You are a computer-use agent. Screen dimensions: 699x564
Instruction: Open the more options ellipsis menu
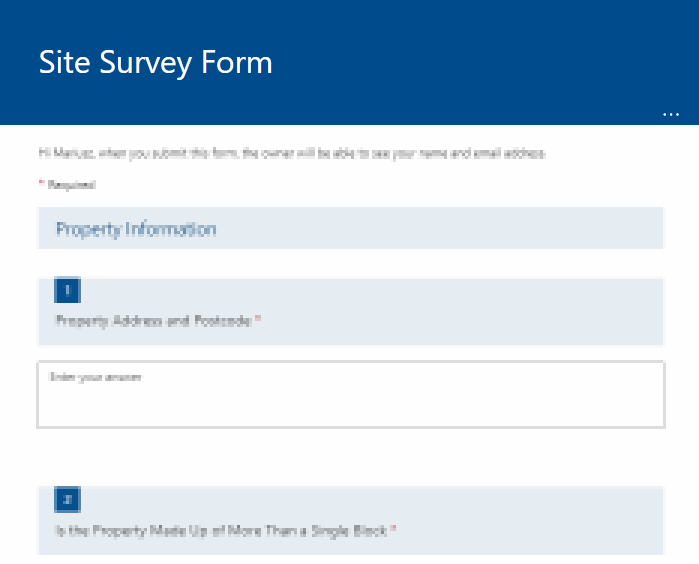coord(670,115)
